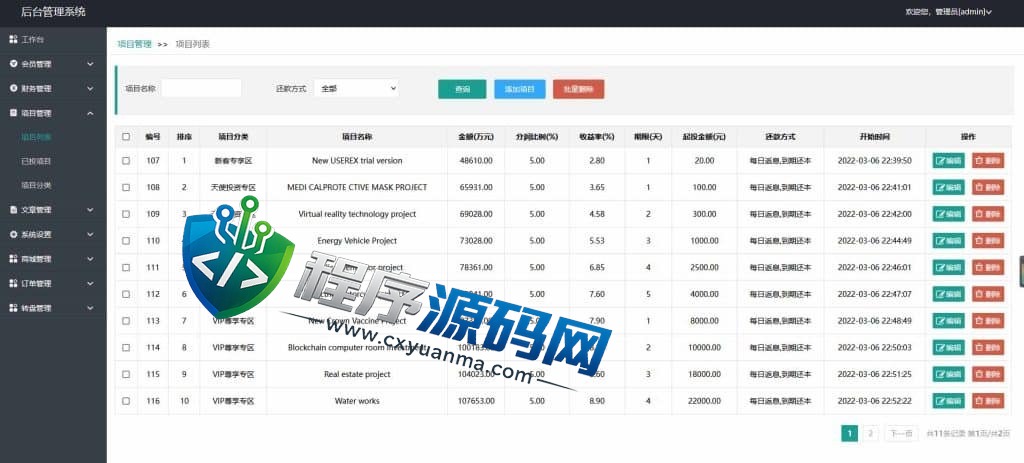Viewport: 1024px width, 463px height.
Task: Edit project row numbered 111
Action: point(948,268)
